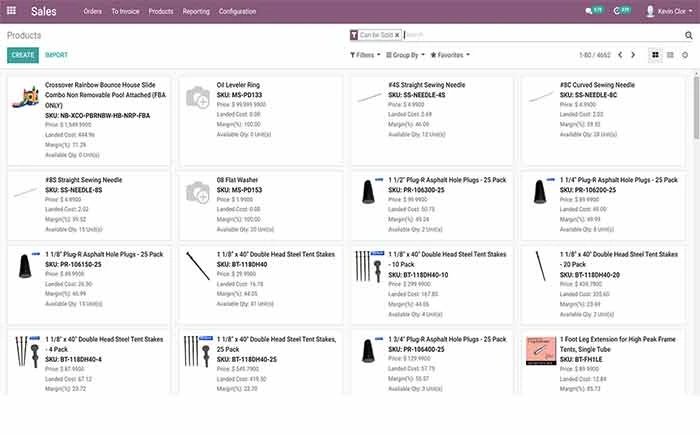Open the Kevin user menu

(x=671, y=11)
